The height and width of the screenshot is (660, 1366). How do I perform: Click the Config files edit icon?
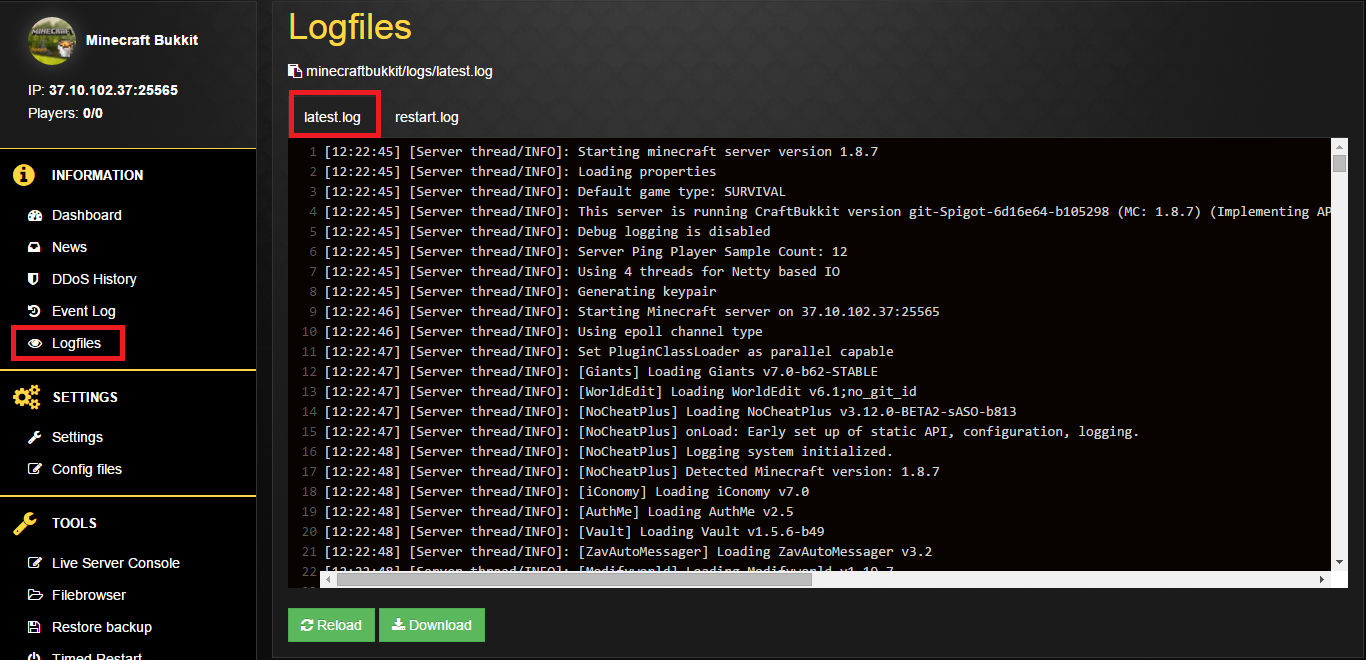(35, 469)
